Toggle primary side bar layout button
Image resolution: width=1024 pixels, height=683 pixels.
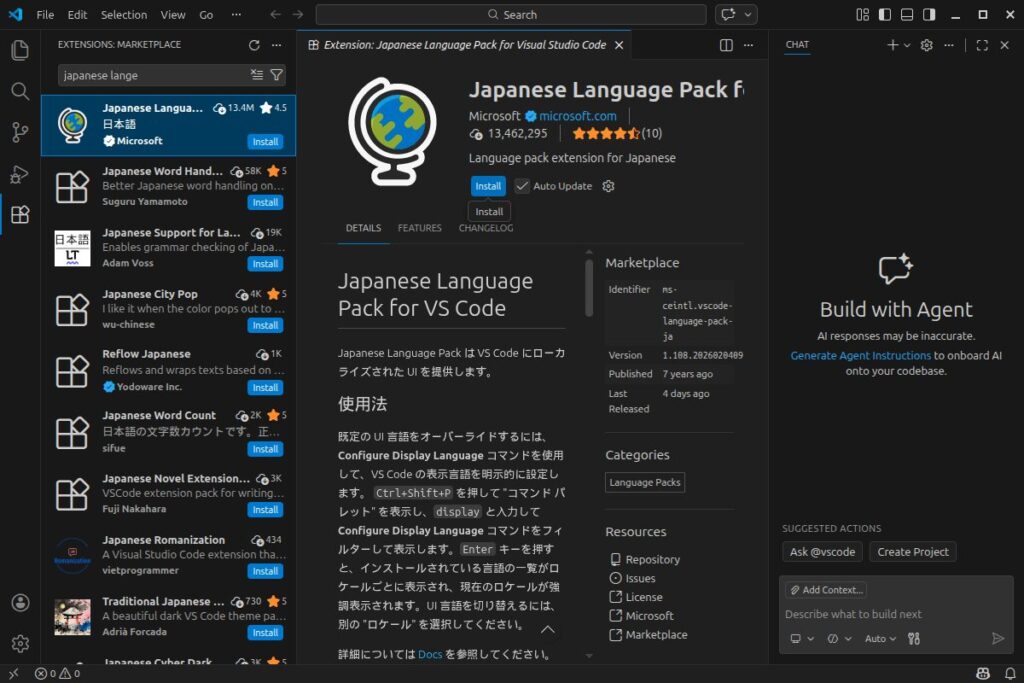tap(885, 15)
